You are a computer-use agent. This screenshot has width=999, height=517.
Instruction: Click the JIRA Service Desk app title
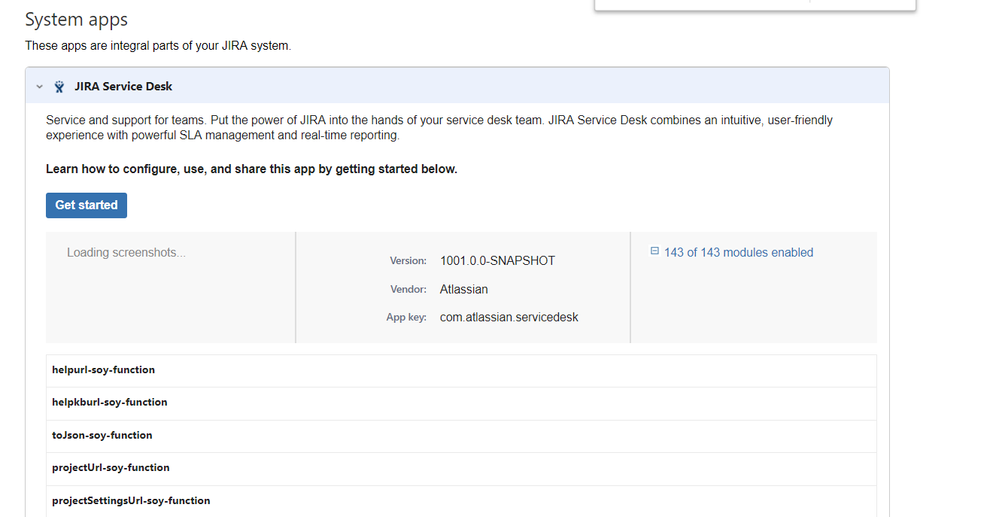(x=123, y=87)
